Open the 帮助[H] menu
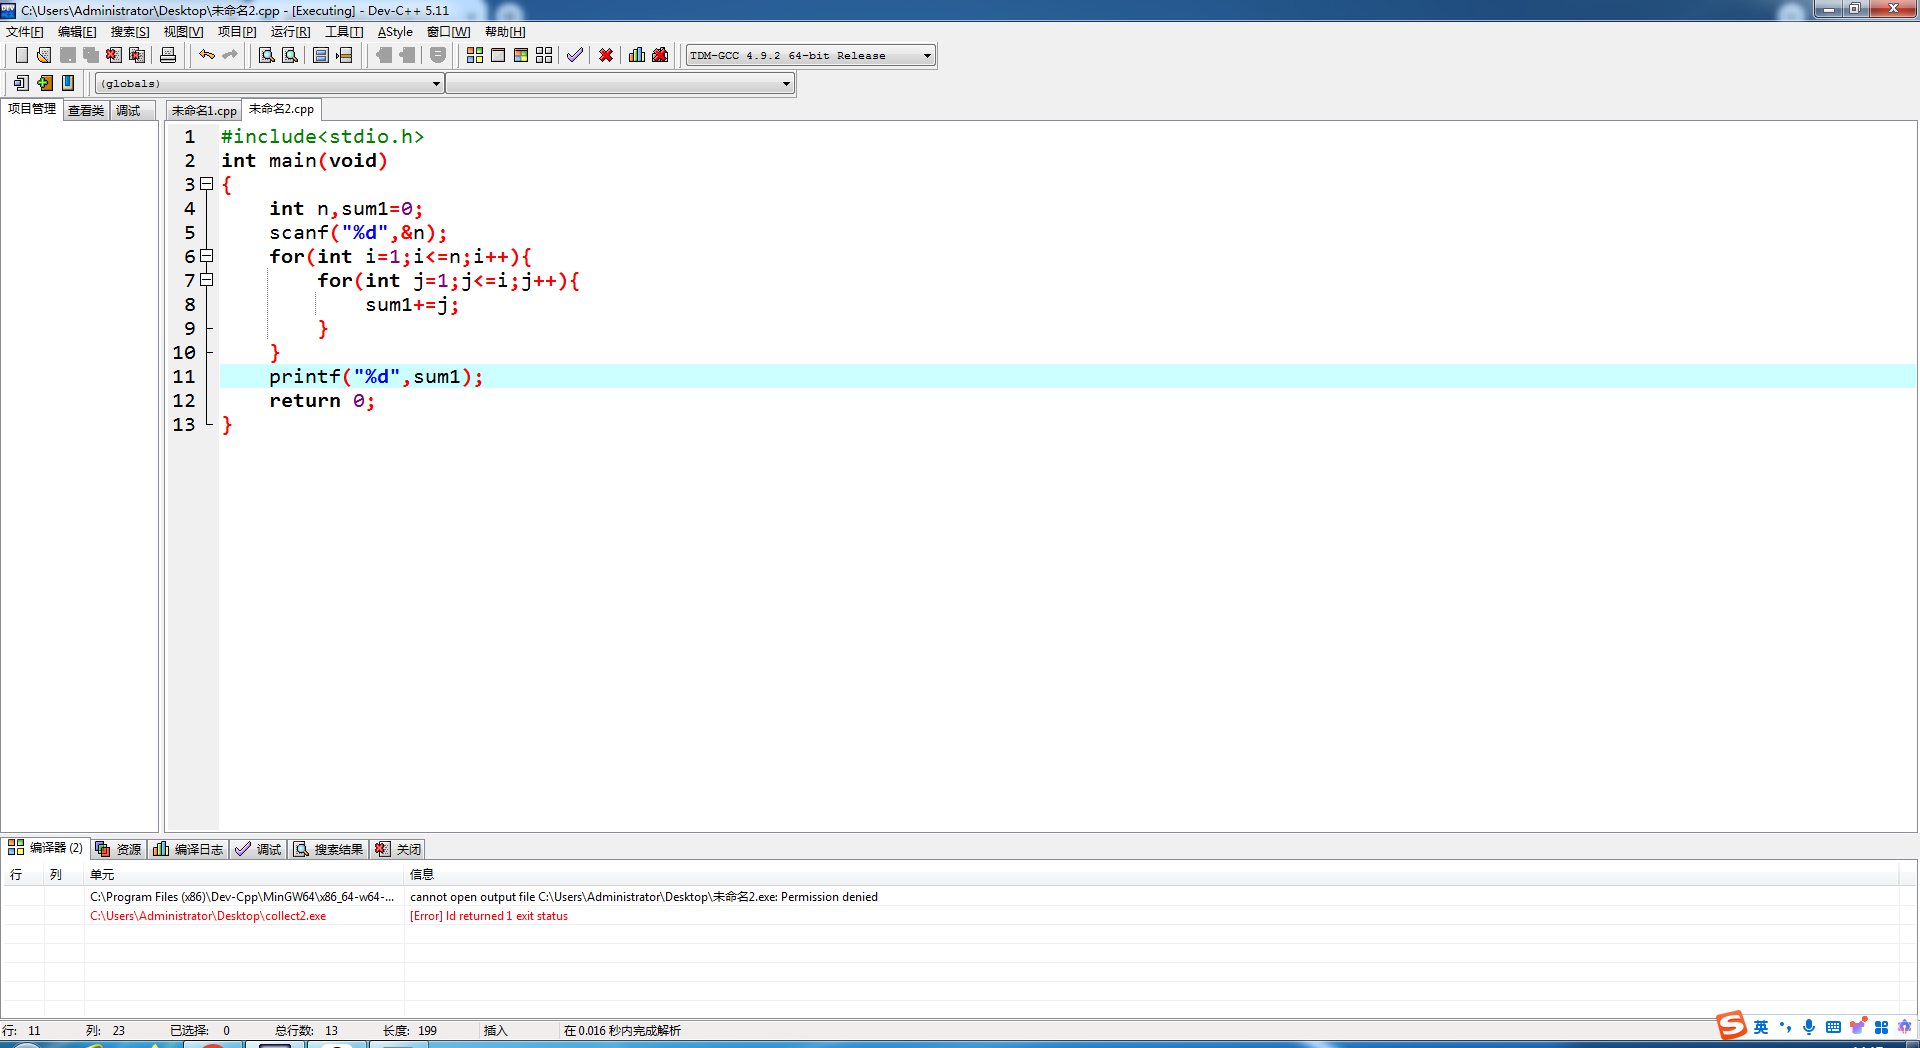1920x1048 pixels. (x=505, y=32)
